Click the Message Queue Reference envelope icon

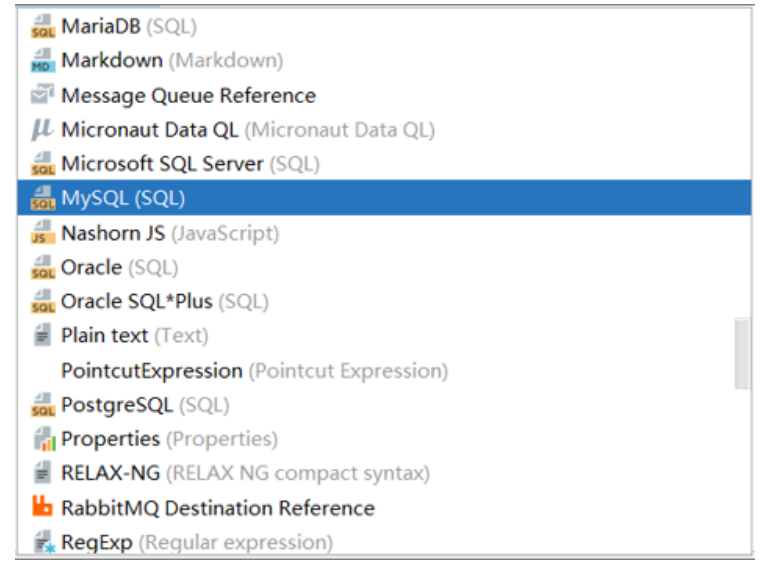tap(43, 96)
